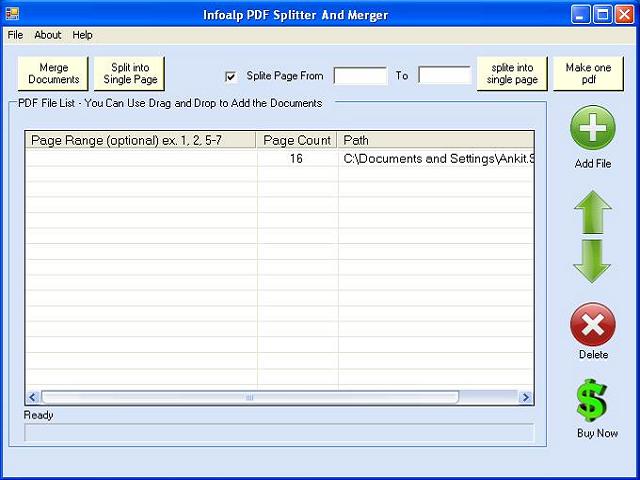Click the application icon in title bar

pos(12,14)
